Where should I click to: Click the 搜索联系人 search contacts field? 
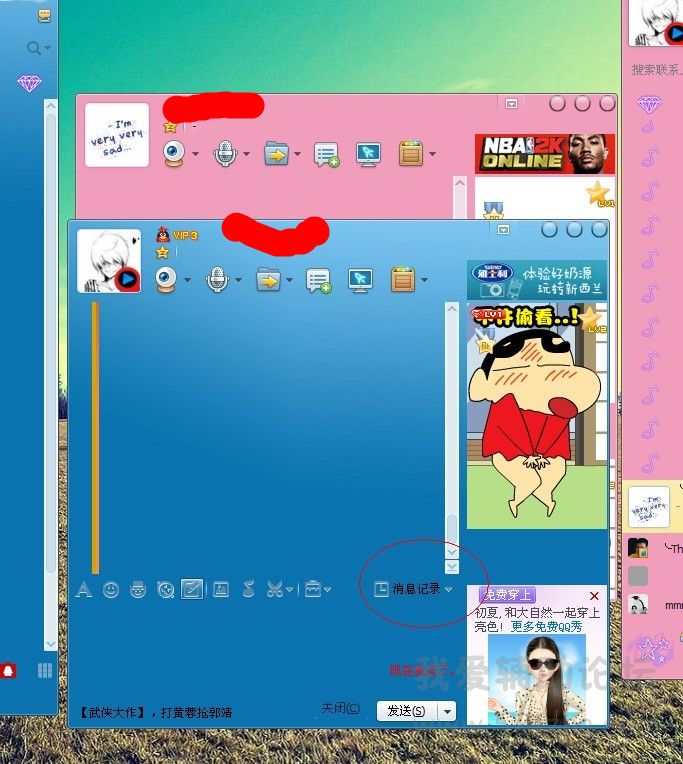coord(655,70)
